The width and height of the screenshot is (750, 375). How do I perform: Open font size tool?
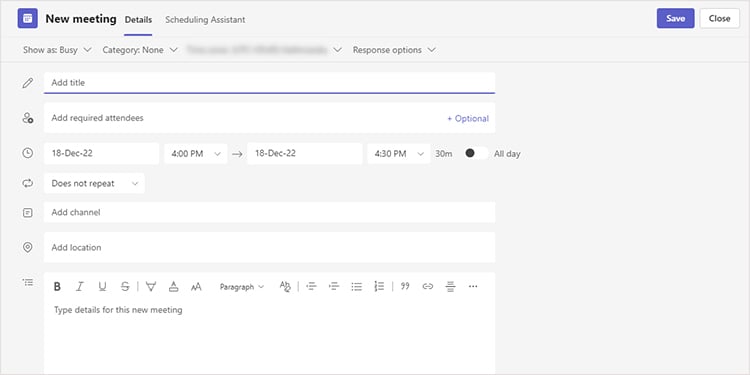click(196, 287)
